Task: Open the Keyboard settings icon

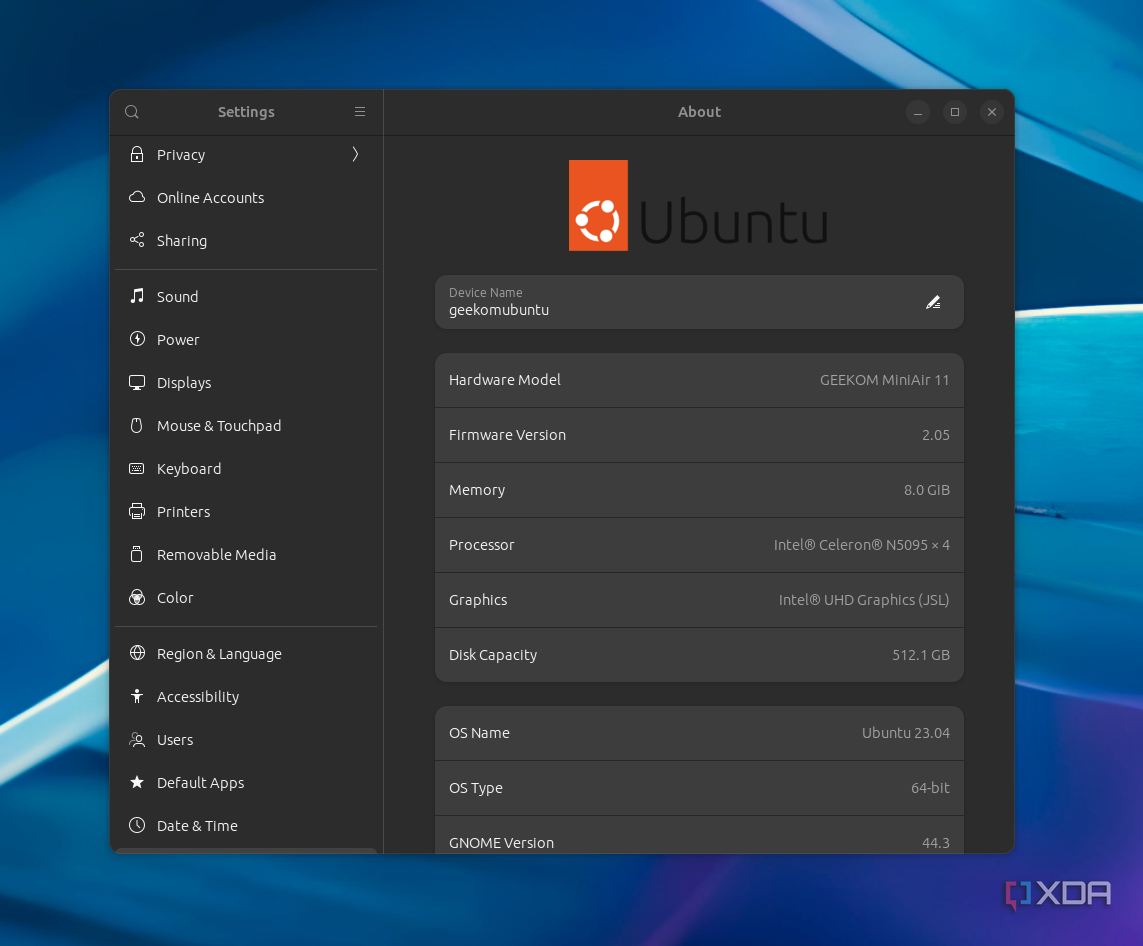Action: pyautogui.click(x=137, y=468)
